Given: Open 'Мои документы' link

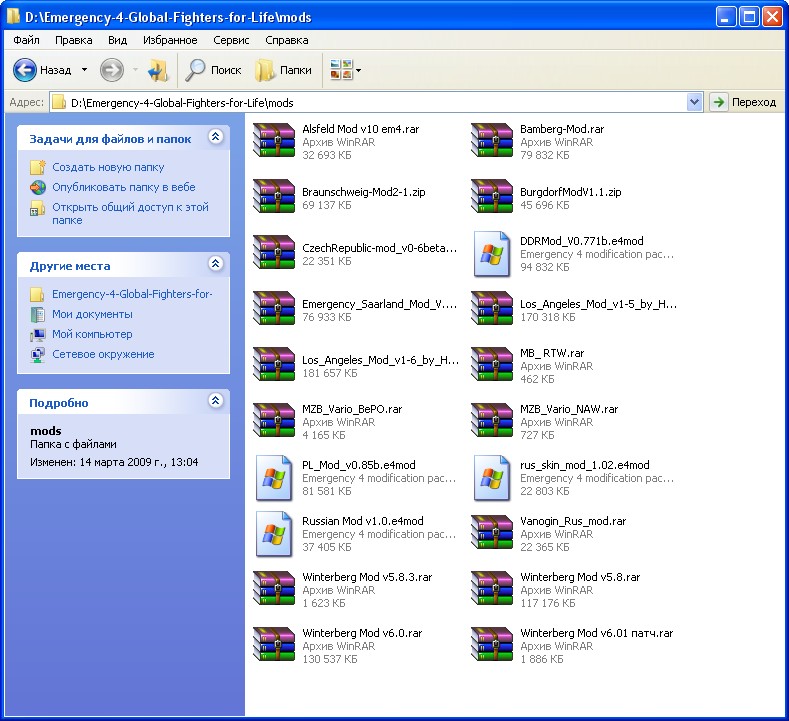Looking at the screenshot, I should click(x=93, y=314).
